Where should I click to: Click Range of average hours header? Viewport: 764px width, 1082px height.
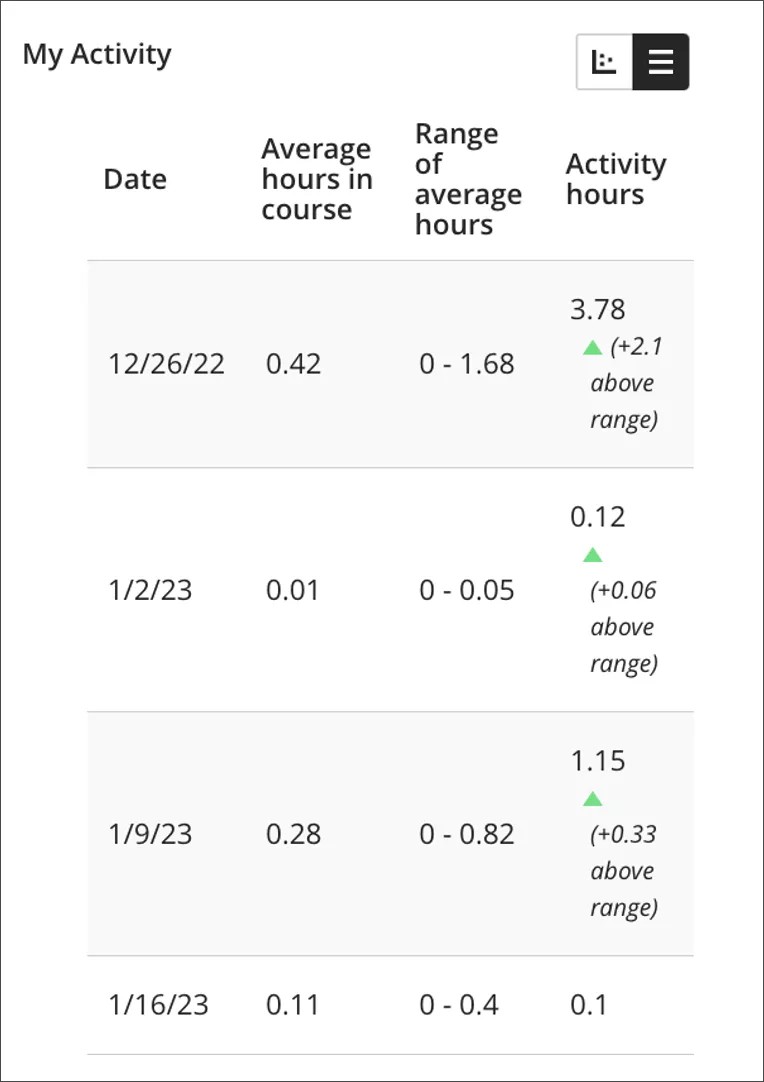(x=468, y=179)
